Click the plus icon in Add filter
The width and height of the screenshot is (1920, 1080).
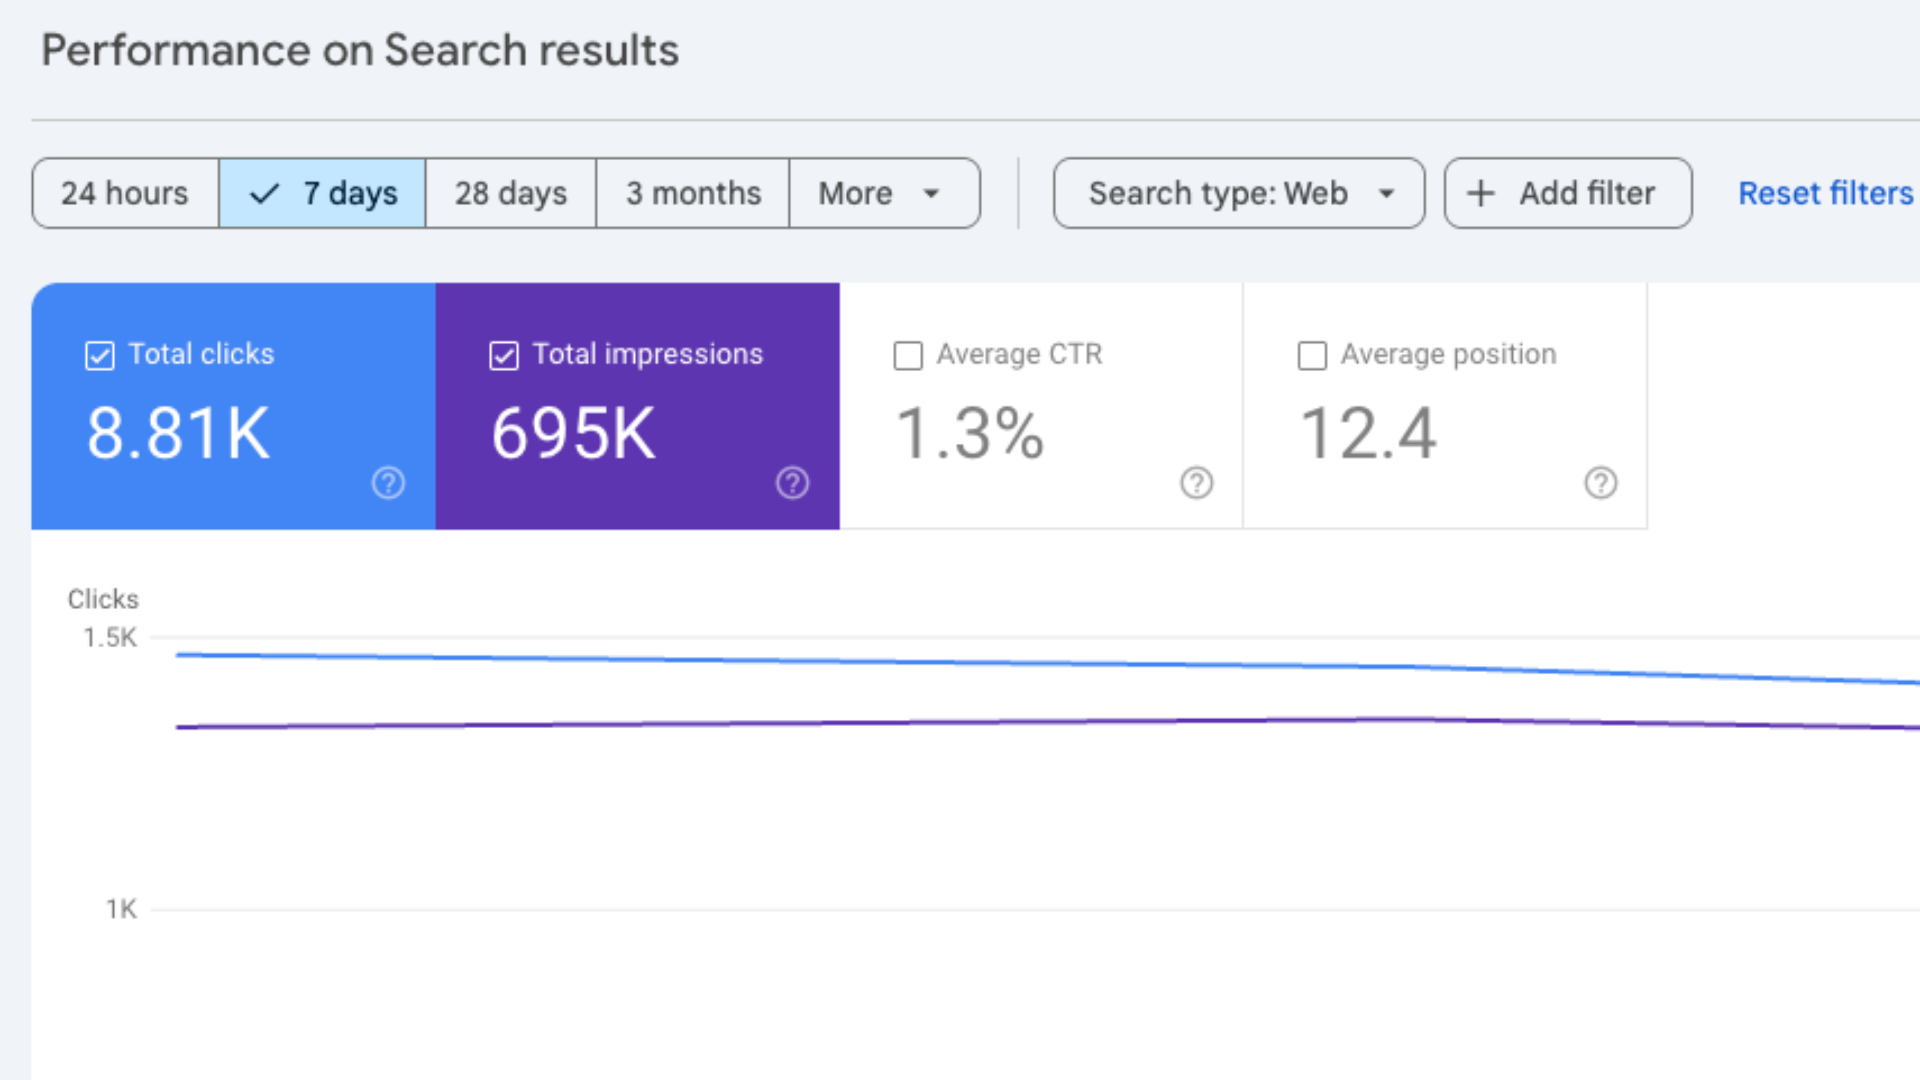pos(1481,193)
